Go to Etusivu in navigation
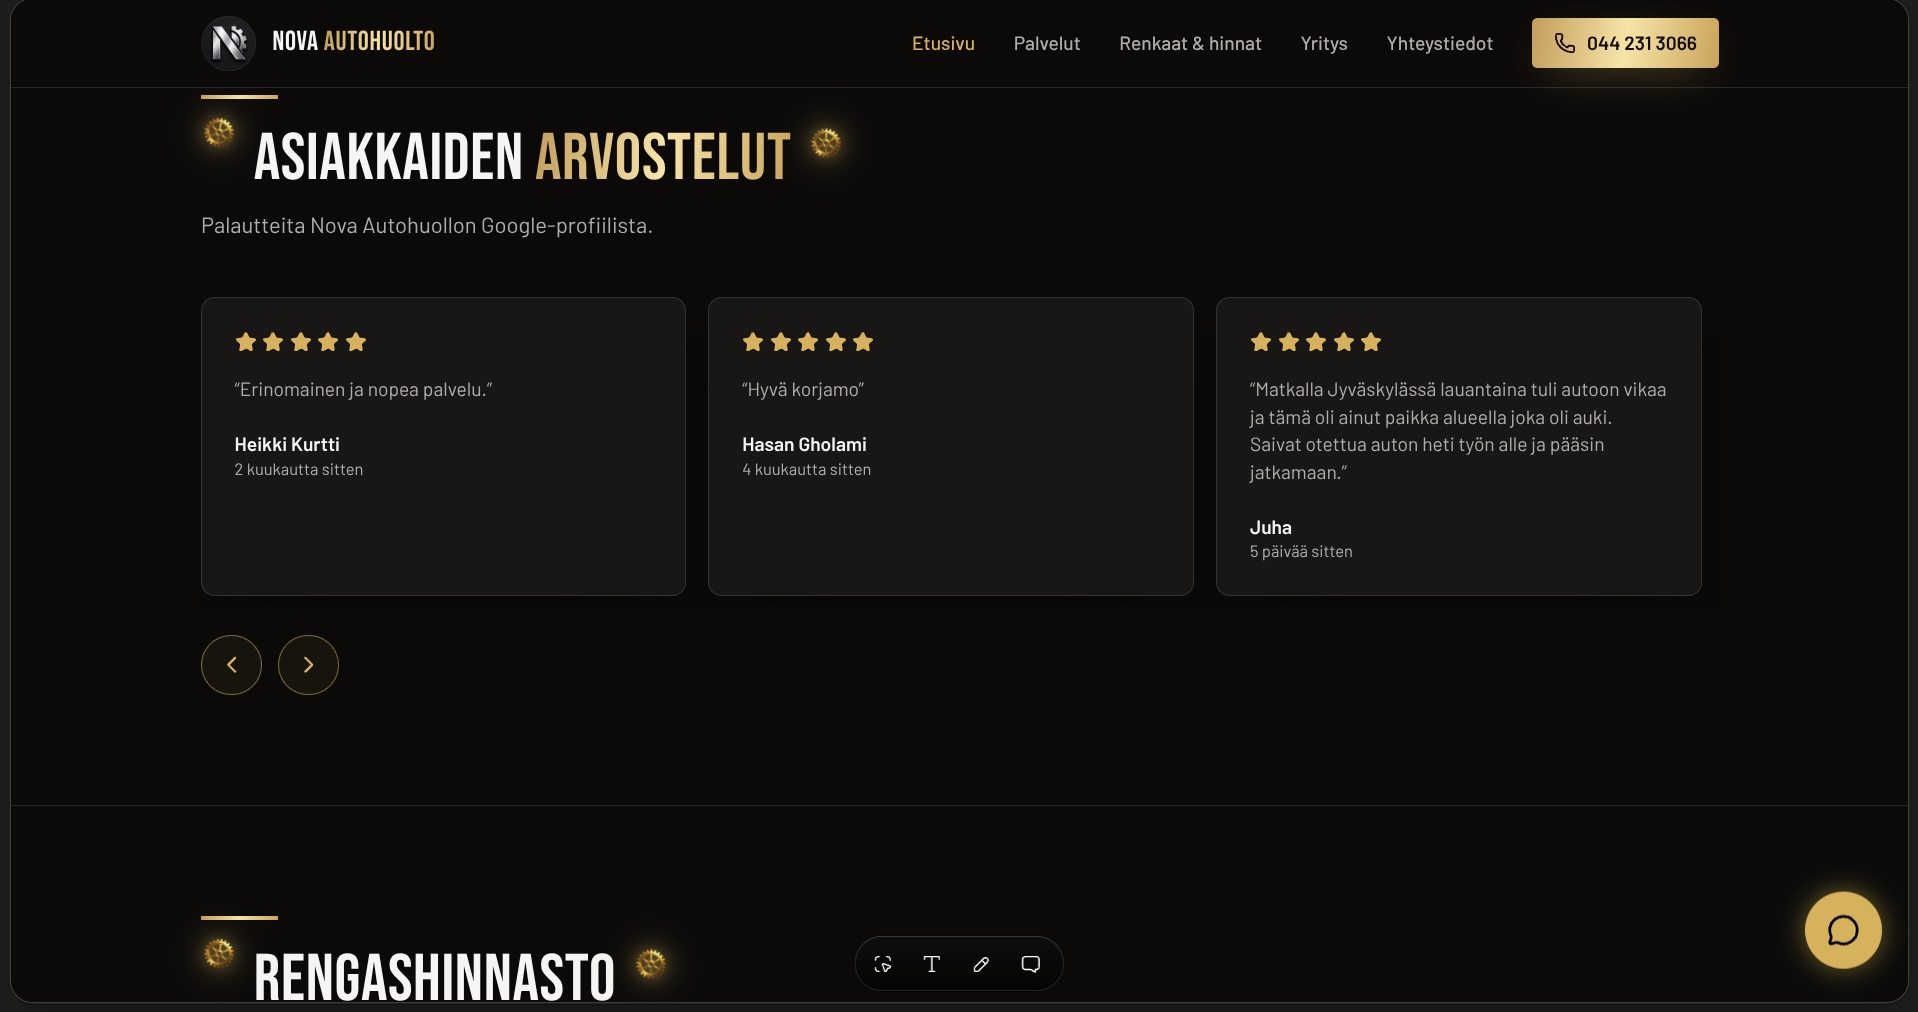The height and width of the screenshot is (1012, 1918). coord(943,43)
